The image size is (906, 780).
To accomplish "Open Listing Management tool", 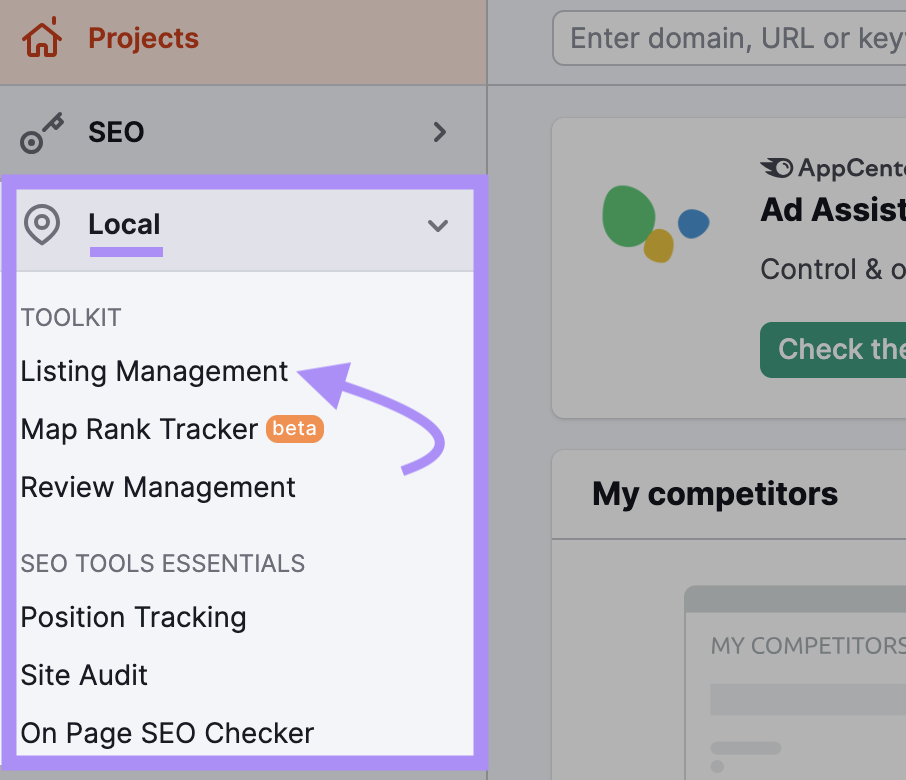I will click(154, 371).
